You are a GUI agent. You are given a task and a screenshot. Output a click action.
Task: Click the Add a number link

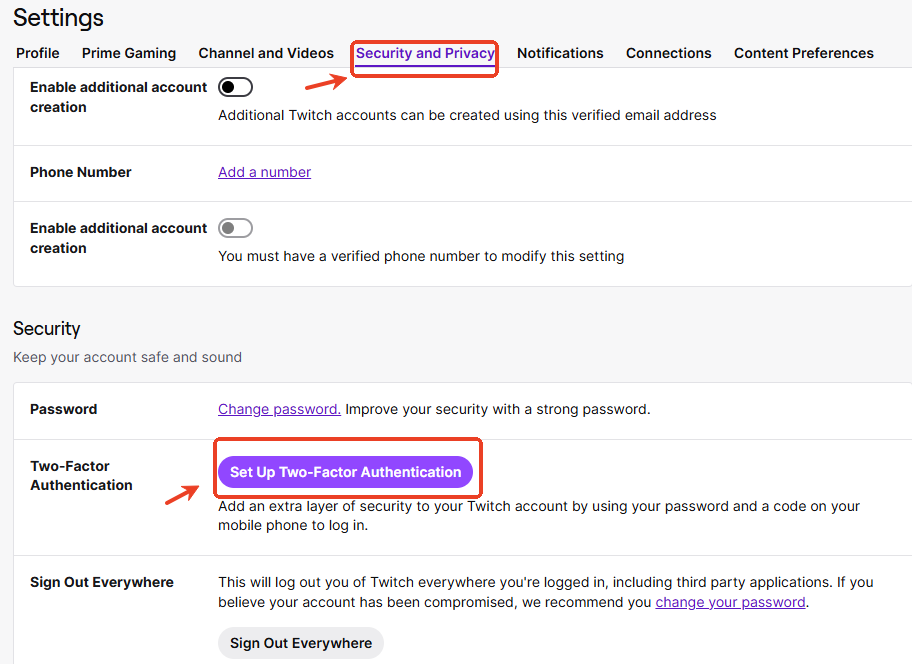tap(264, 172)
